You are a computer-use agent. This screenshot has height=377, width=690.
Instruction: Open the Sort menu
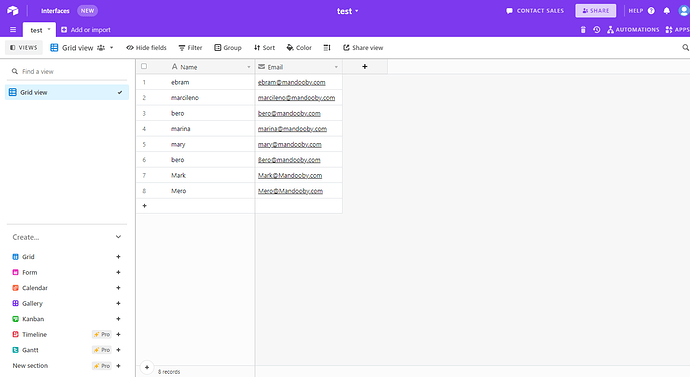click(x=264, y=48)
